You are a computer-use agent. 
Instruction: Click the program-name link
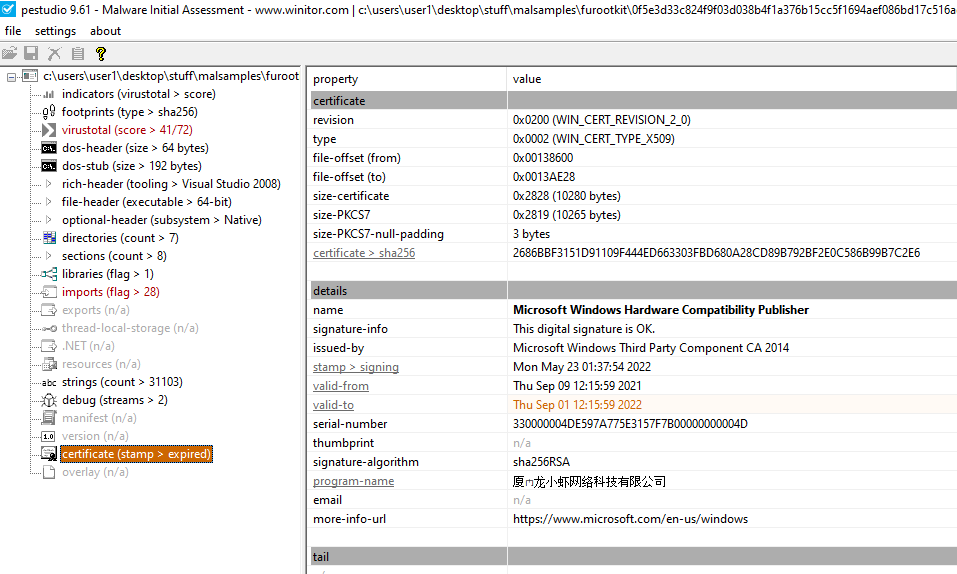tap(353, 481)
